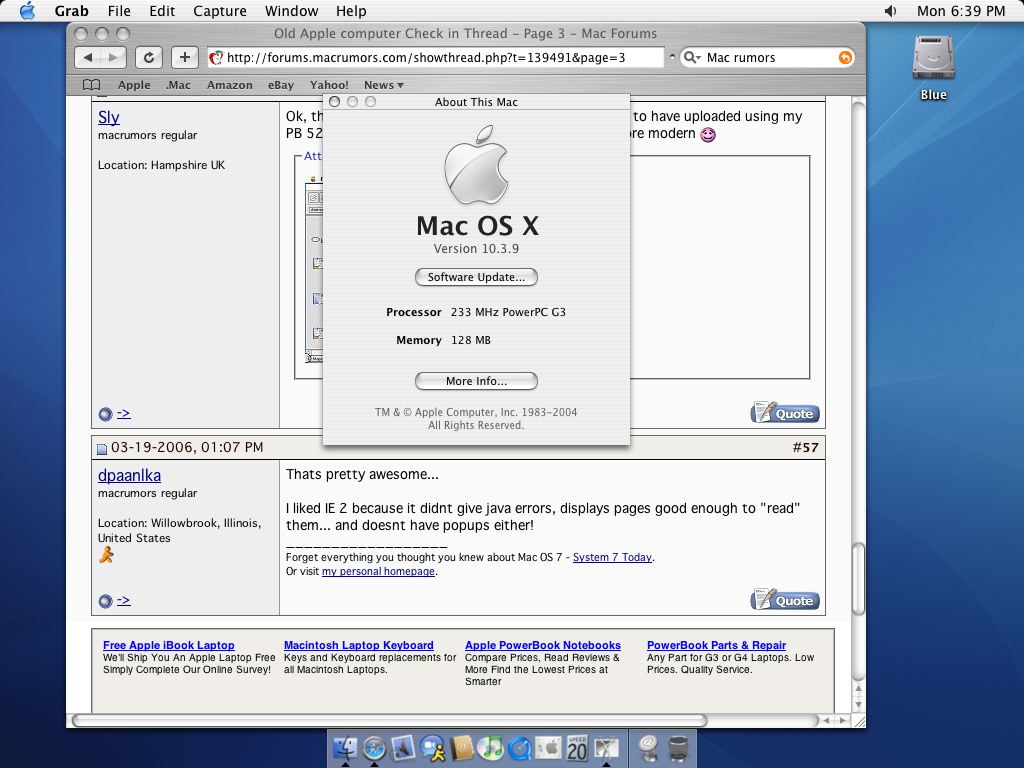Launch iTunes from the Dock
1024x768 pixels.
pyautogui.click(x=490, y=747)
